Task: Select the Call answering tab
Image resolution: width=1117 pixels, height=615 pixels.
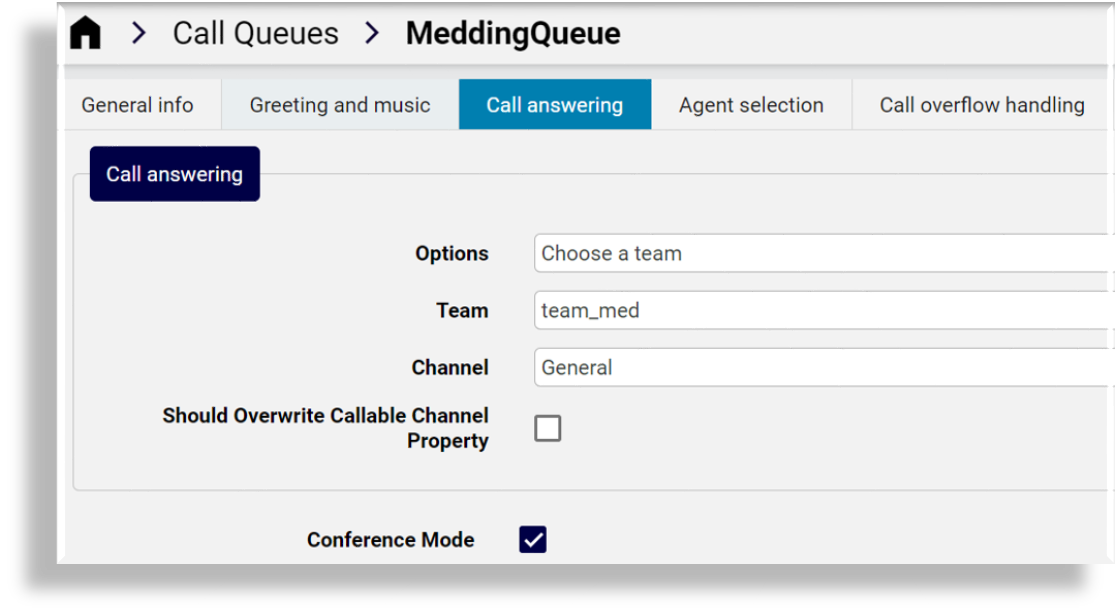Action: (554, 104)
